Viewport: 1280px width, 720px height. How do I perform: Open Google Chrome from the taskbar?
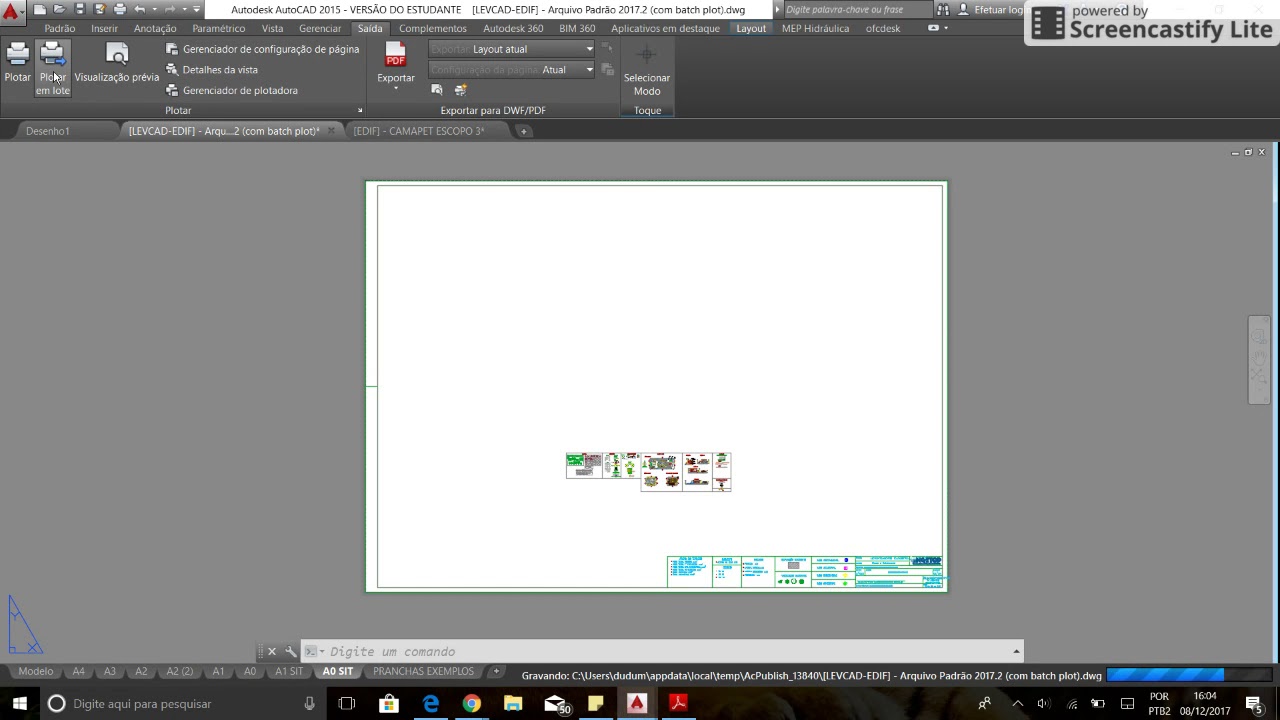[x=471, y=704]
